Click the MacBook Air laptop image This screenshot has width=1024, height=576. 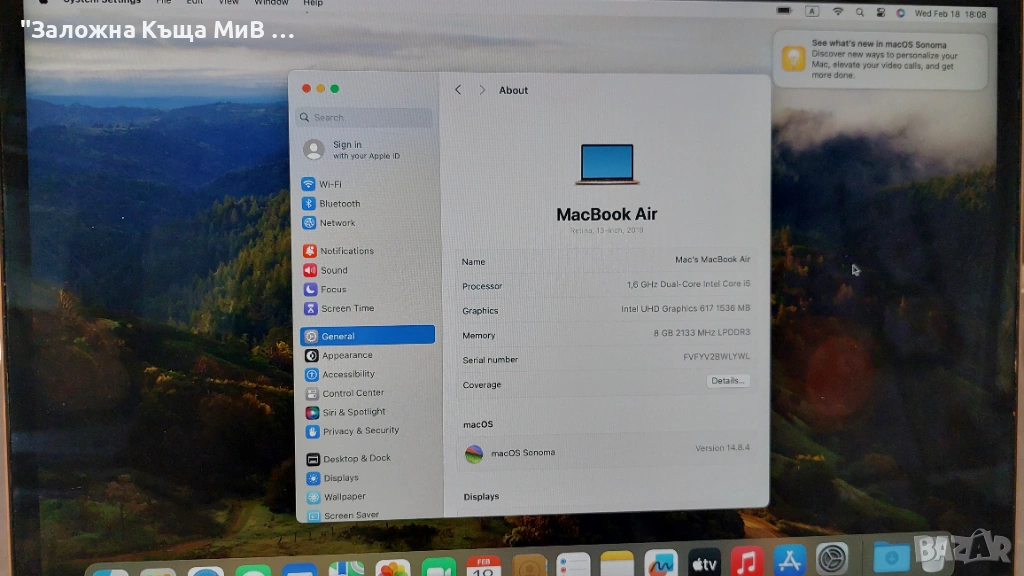coord(607,164)
